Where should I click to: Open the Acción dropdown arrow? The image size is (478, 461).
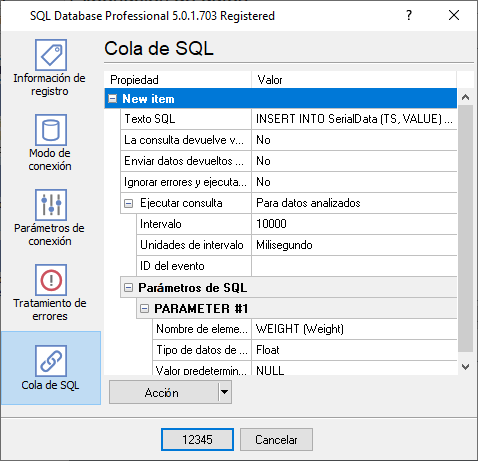(225, 392)
